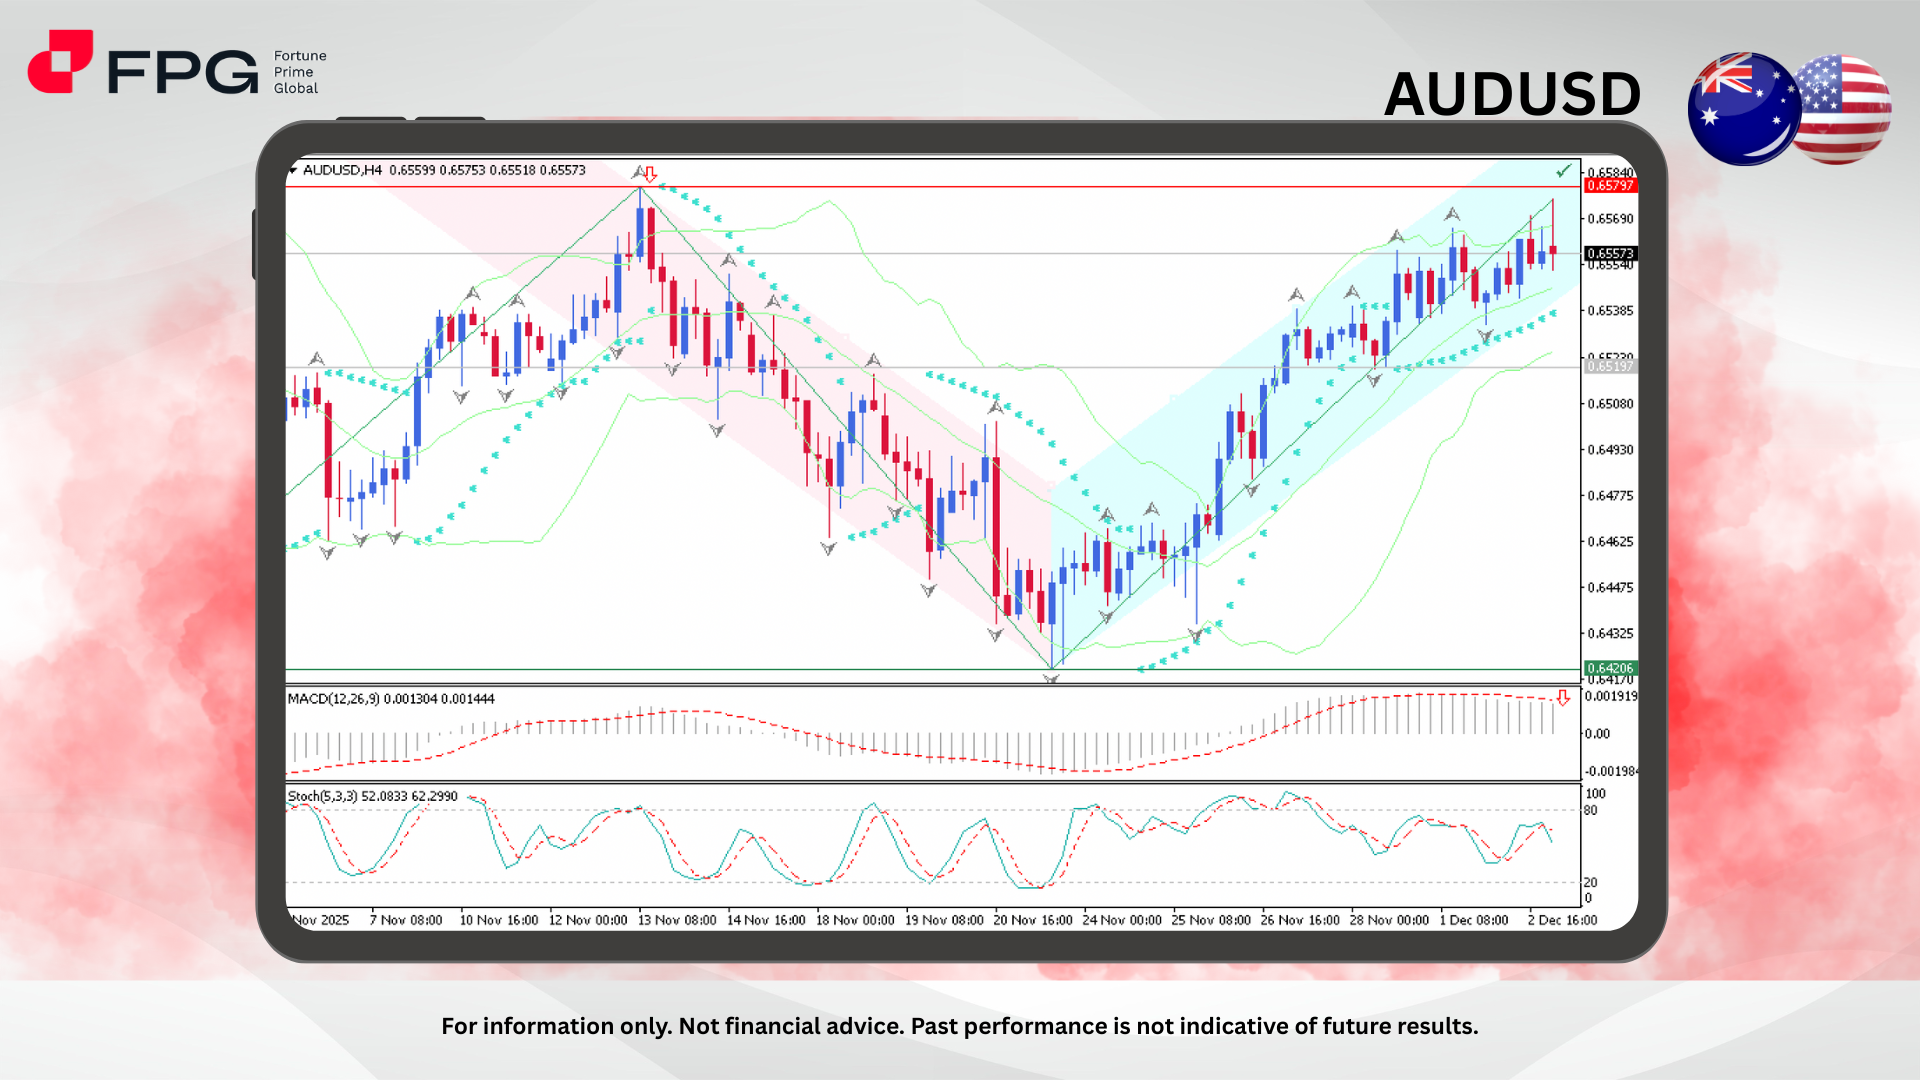Click the black 0.65573 current price label
1920x1080 pixels.
(x=1610, y=254)
